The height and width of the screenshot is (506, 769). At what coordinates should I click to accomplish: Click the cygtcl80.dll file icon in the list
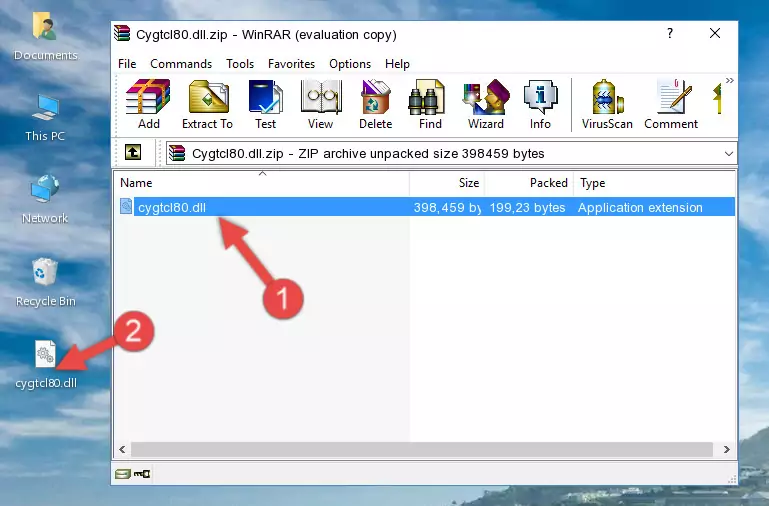(x=126, y=206)
